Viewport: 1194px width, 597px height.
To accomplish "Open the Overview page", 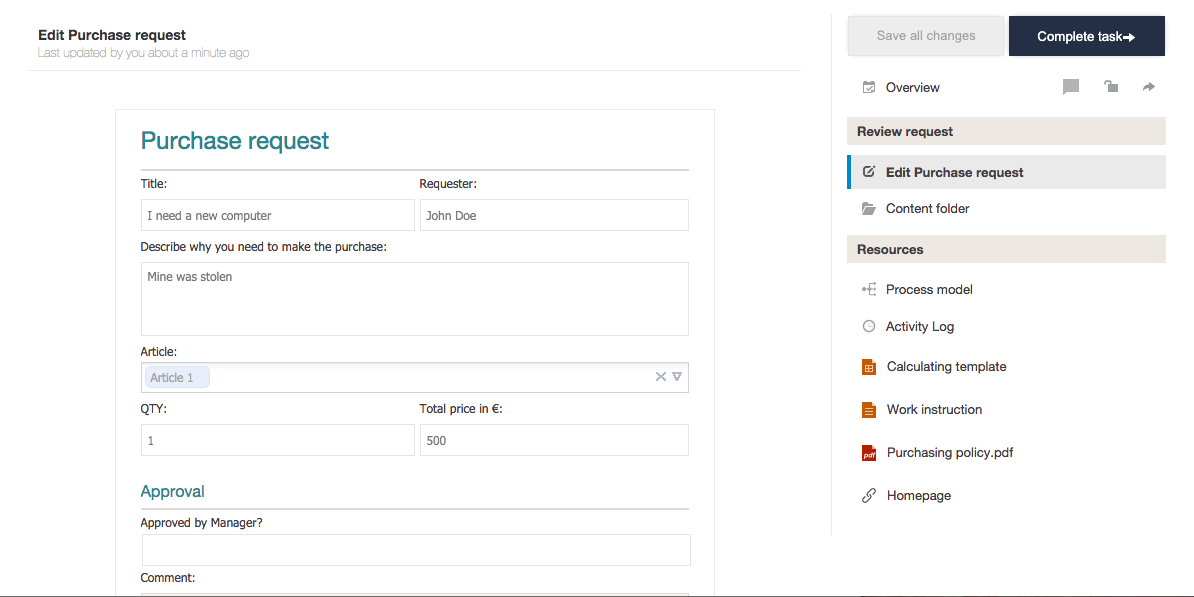I will coord(912,88).
